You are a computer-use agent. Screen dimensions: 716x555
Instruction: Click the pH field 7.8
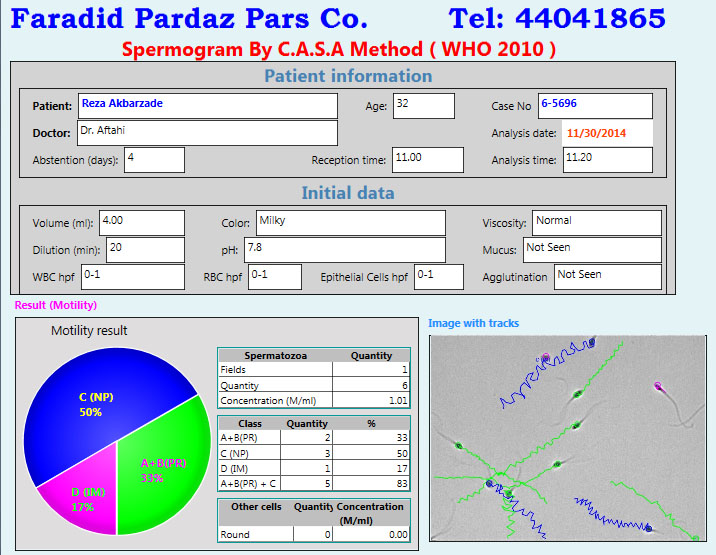[x=345, y=250]
